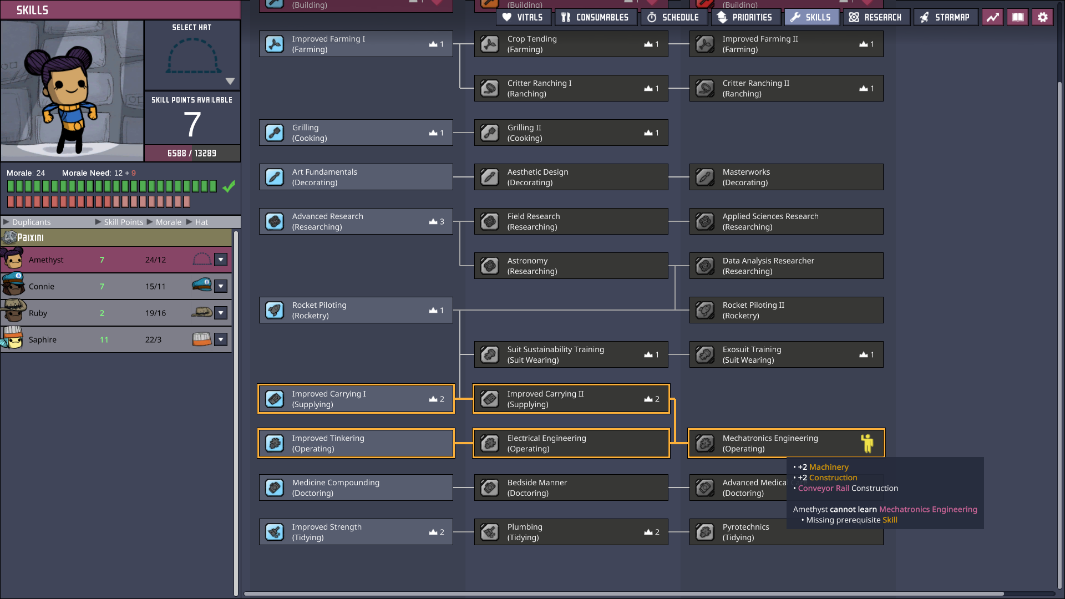Click Pyrotechnics skill icon
The height and width of the screenshot is (599, 1065).
705,532
